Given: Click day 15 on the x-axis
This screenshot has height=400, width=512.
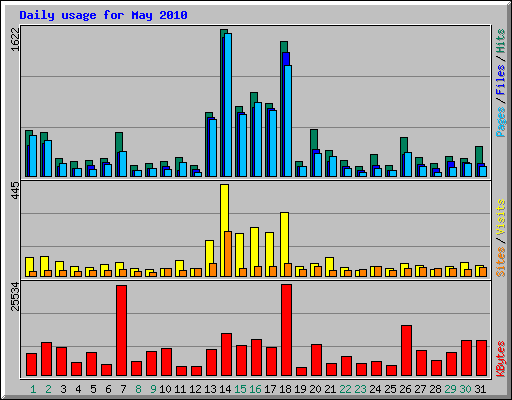Looking at the screenshot, I should [x=240, y=389].
